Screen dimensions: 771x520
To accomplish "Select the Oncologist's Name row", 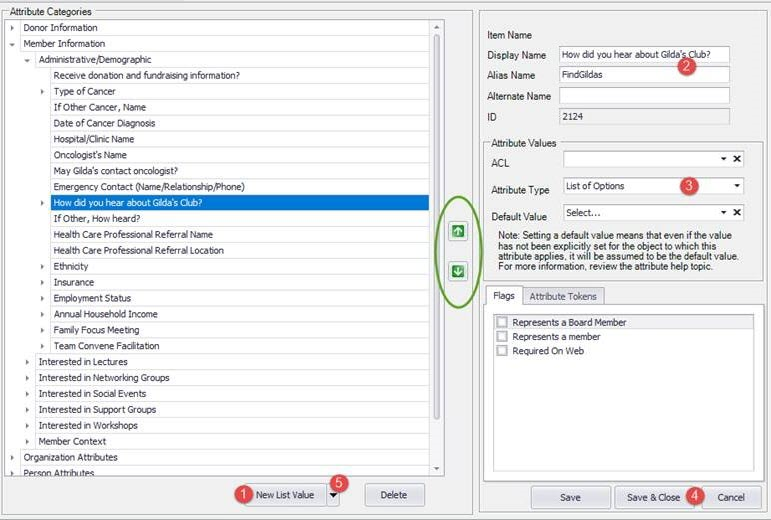I will pos(240,155).
